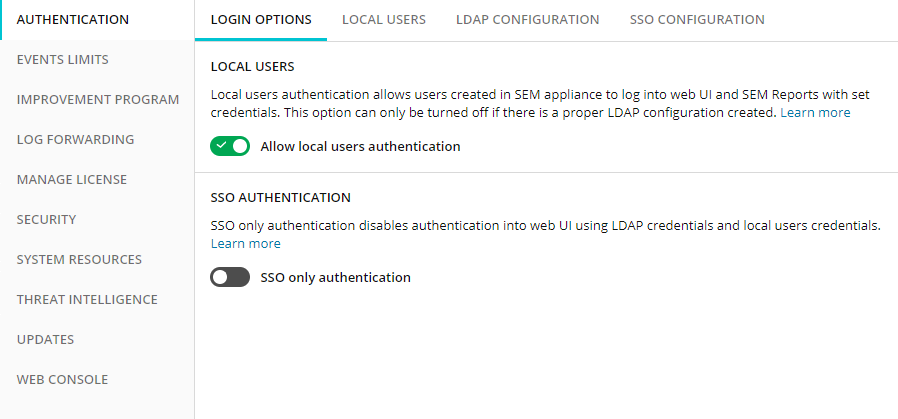Open Log Forwarding settings
The width and height of the screenshot is (898, 419).
coord(76,140)
